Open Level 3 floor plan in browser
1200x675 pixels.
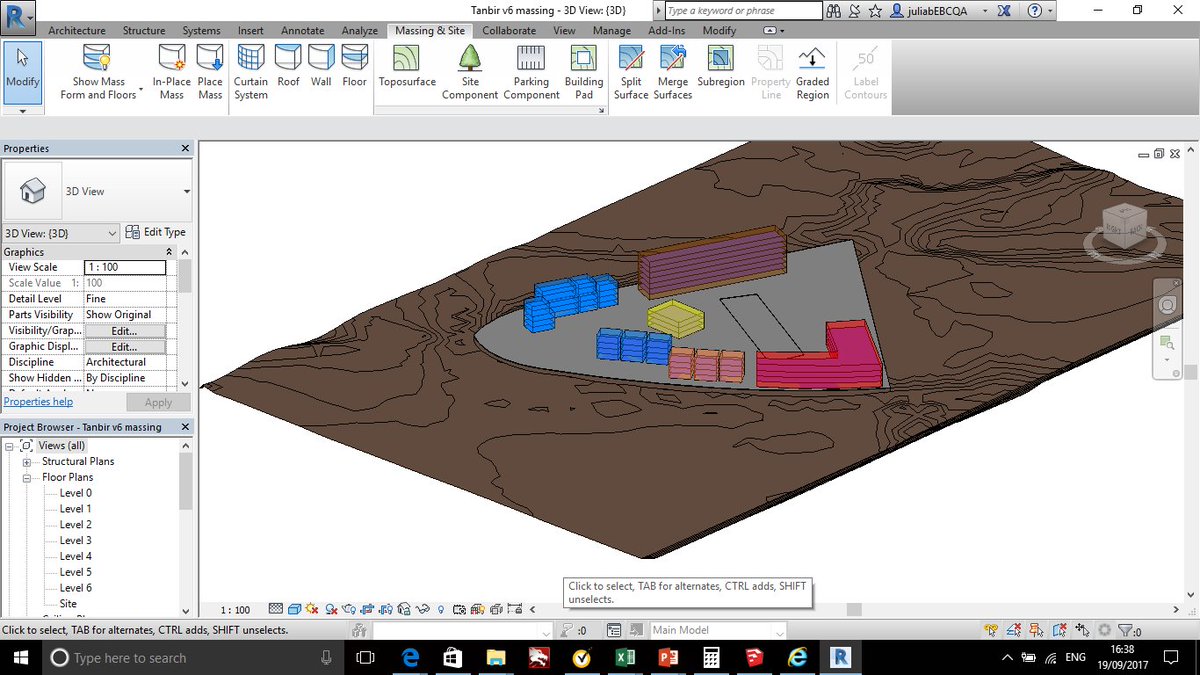click(75, 540)
